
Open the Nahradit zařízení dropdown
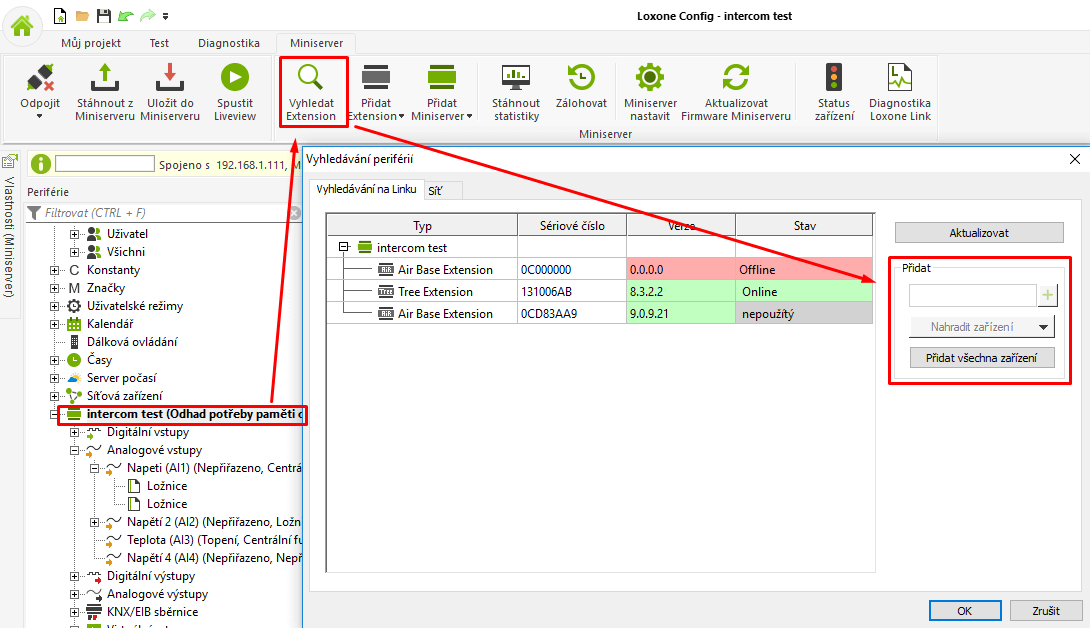point(982,327)
